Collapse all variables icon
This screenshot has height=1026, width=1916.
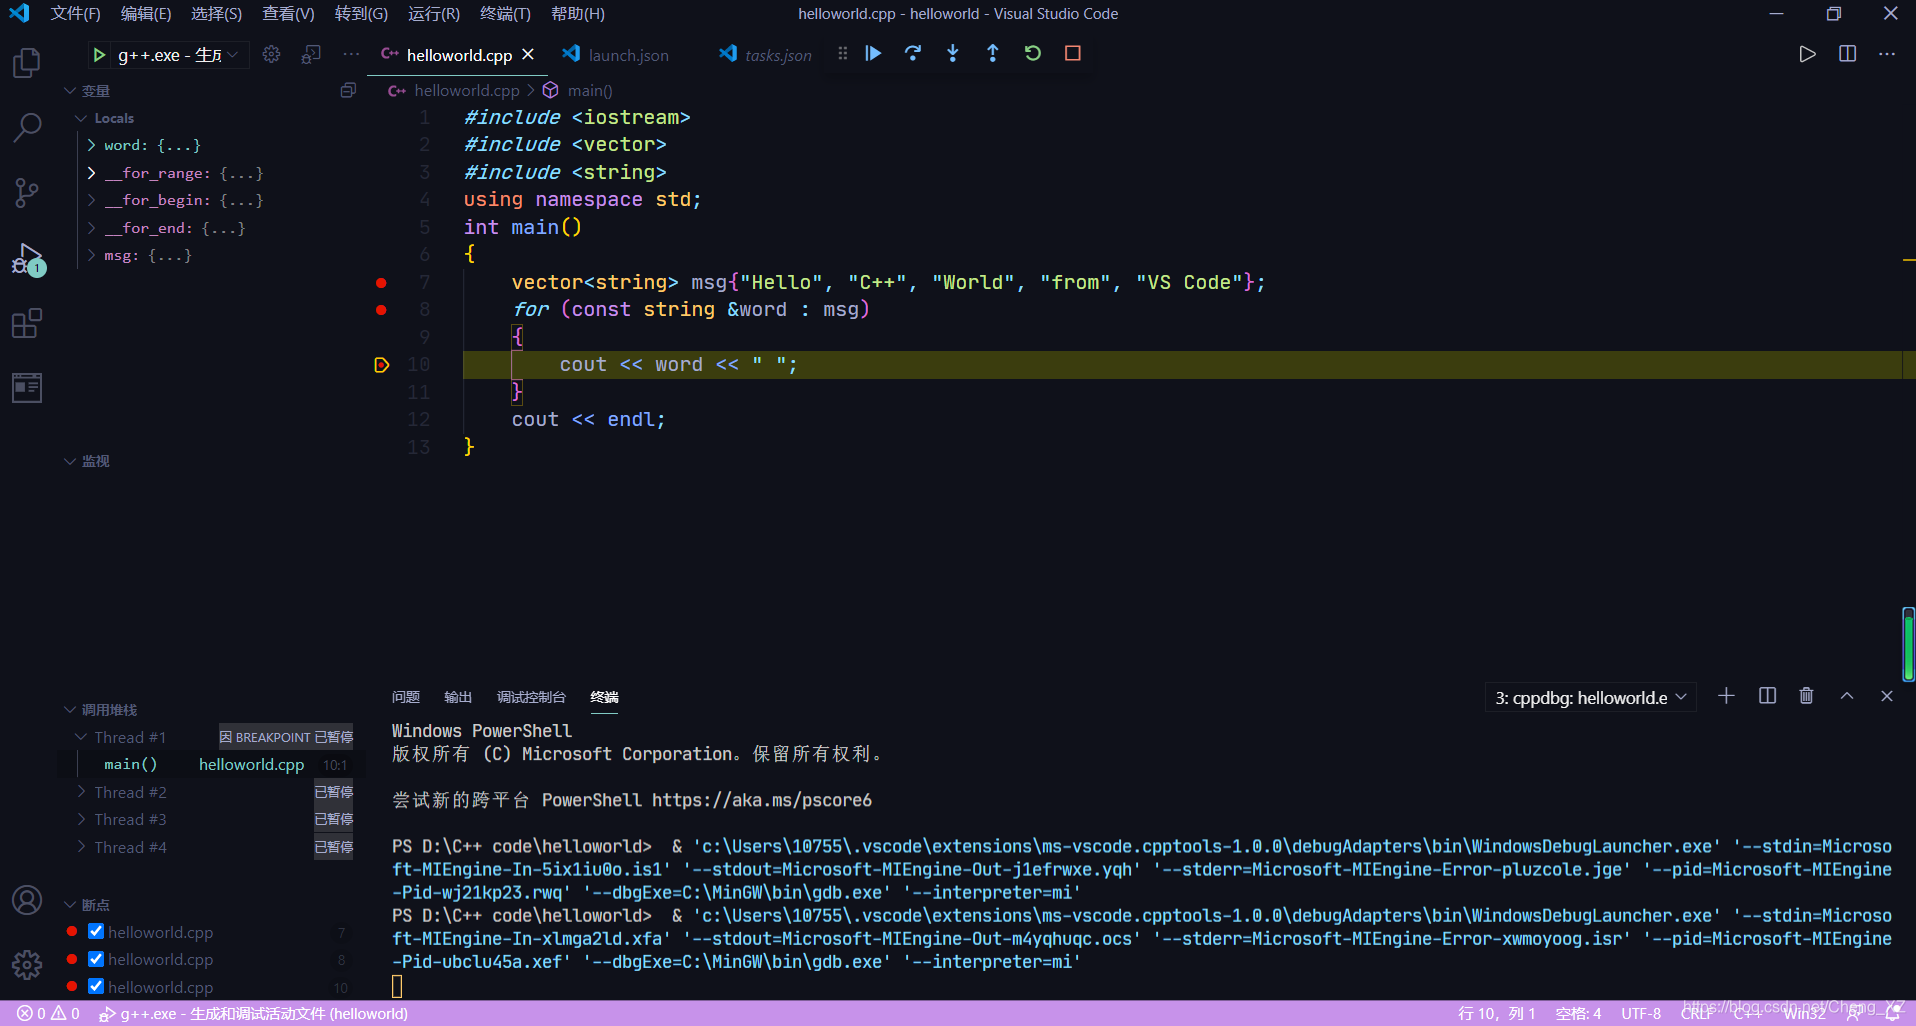tap(347, 91)
